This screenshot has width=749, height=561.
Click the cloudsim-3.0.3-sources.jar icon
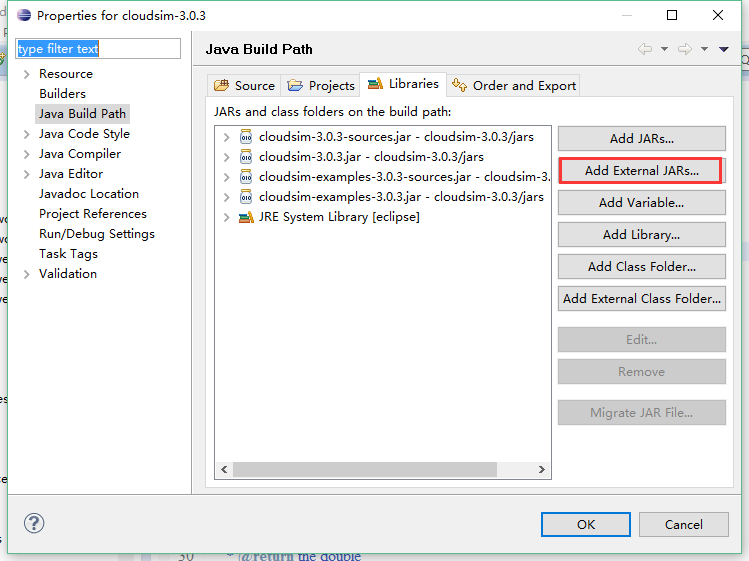(246, 137)
